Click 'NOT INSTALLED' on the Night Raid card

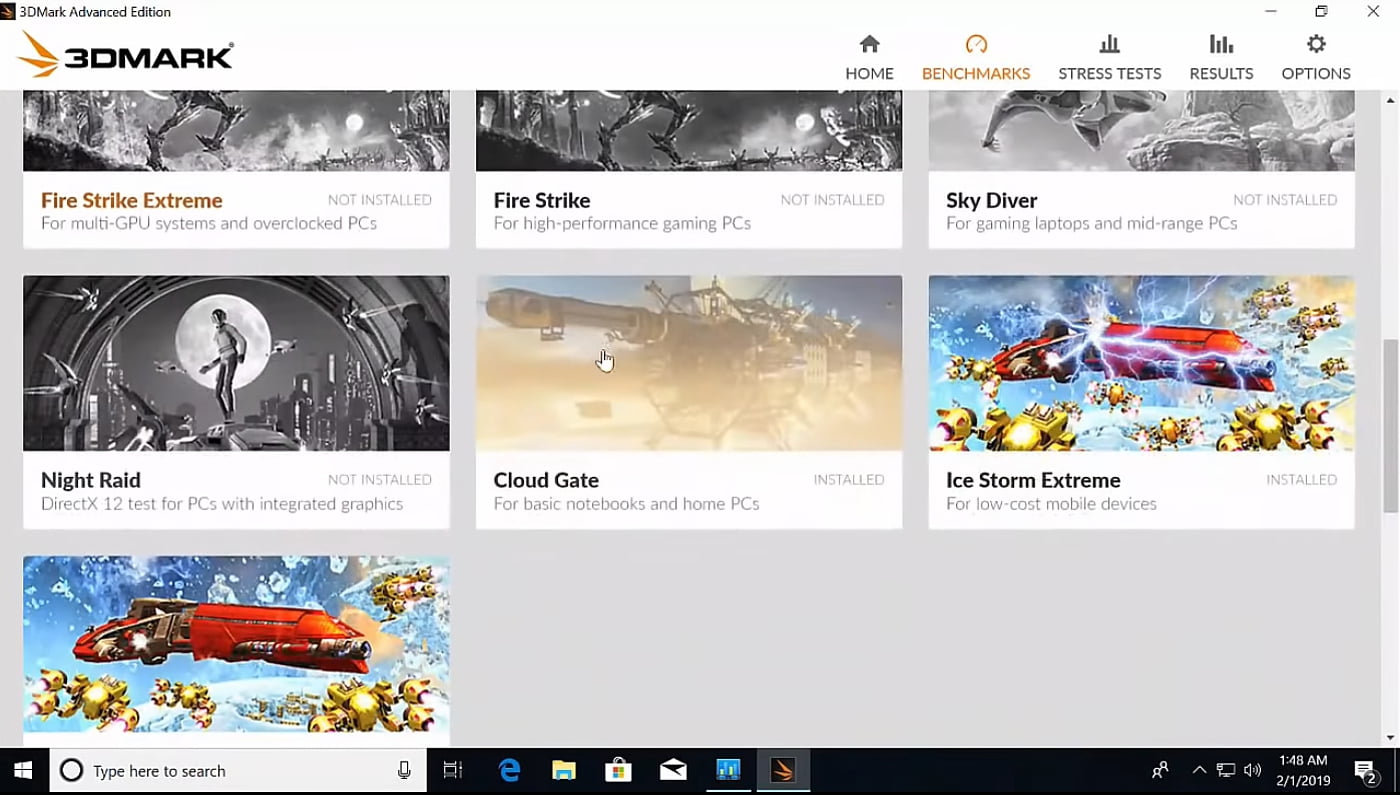pyautogui.click(x=380, y=480)
